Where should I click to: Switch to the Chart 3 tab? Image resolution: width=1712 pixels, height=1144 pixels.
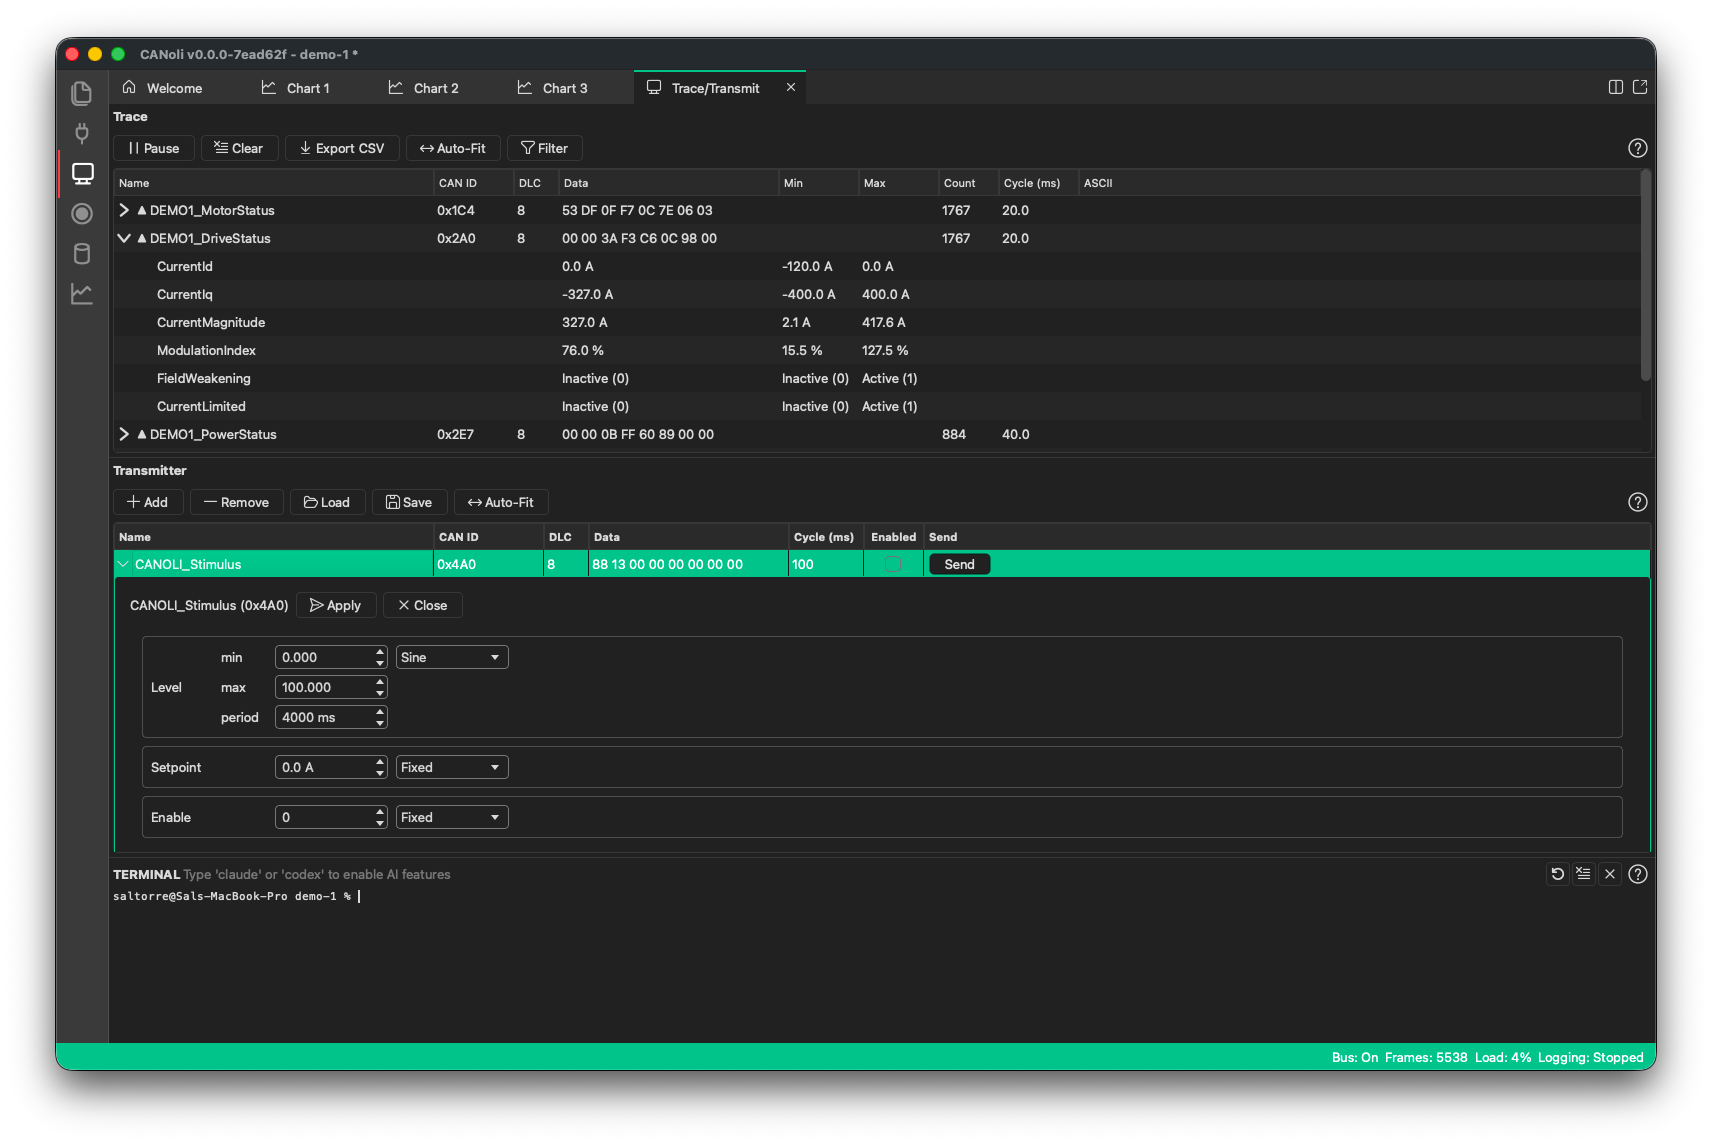(552, 88)
